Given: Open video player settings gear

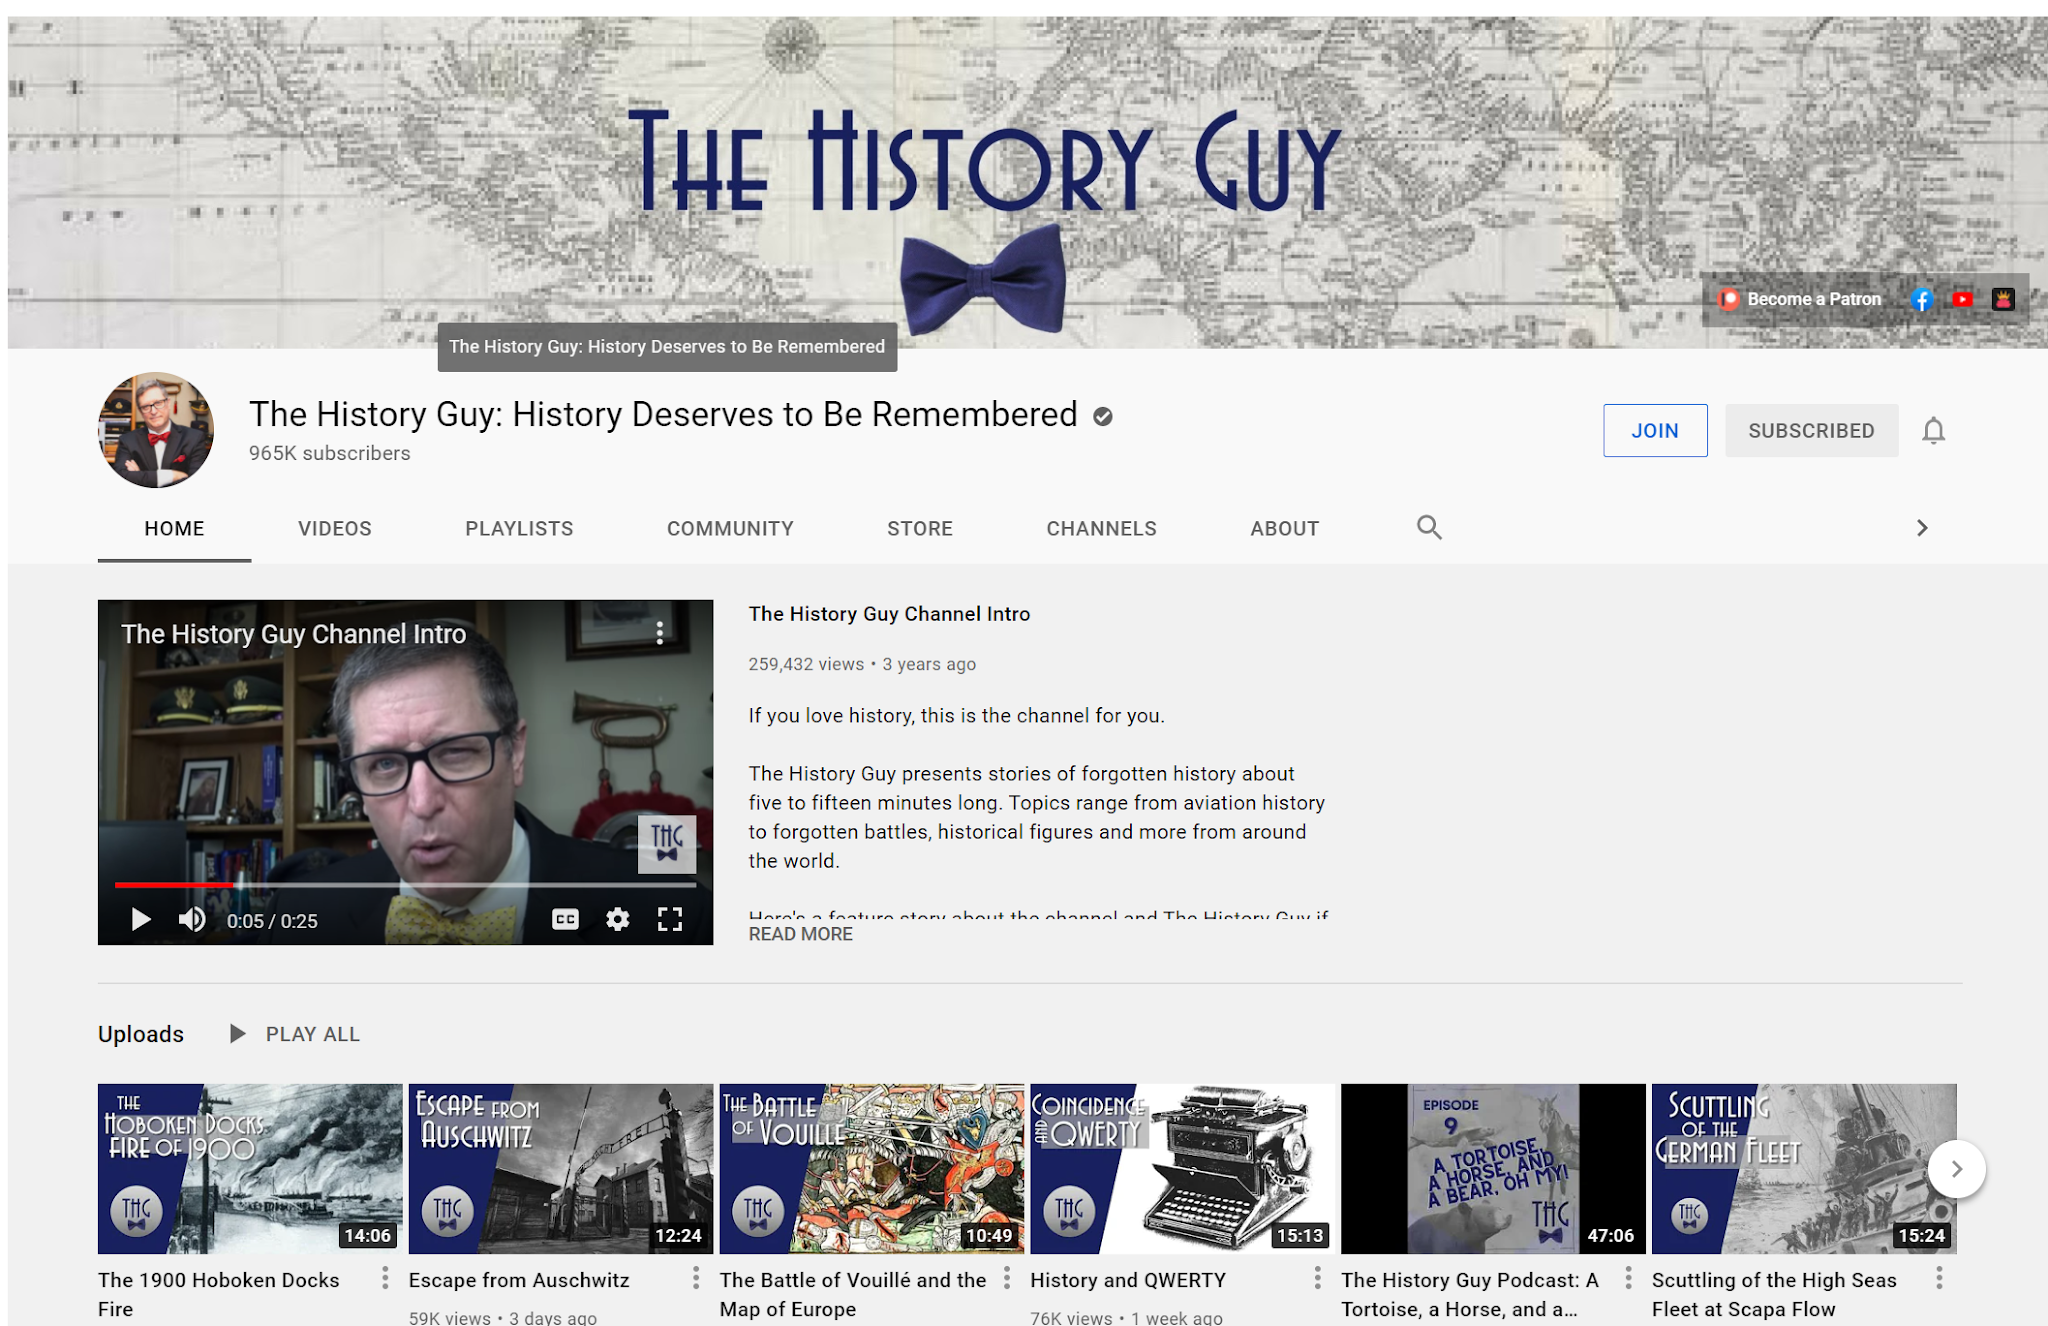Looking at the screenshot, I should (x=618, y=919).
